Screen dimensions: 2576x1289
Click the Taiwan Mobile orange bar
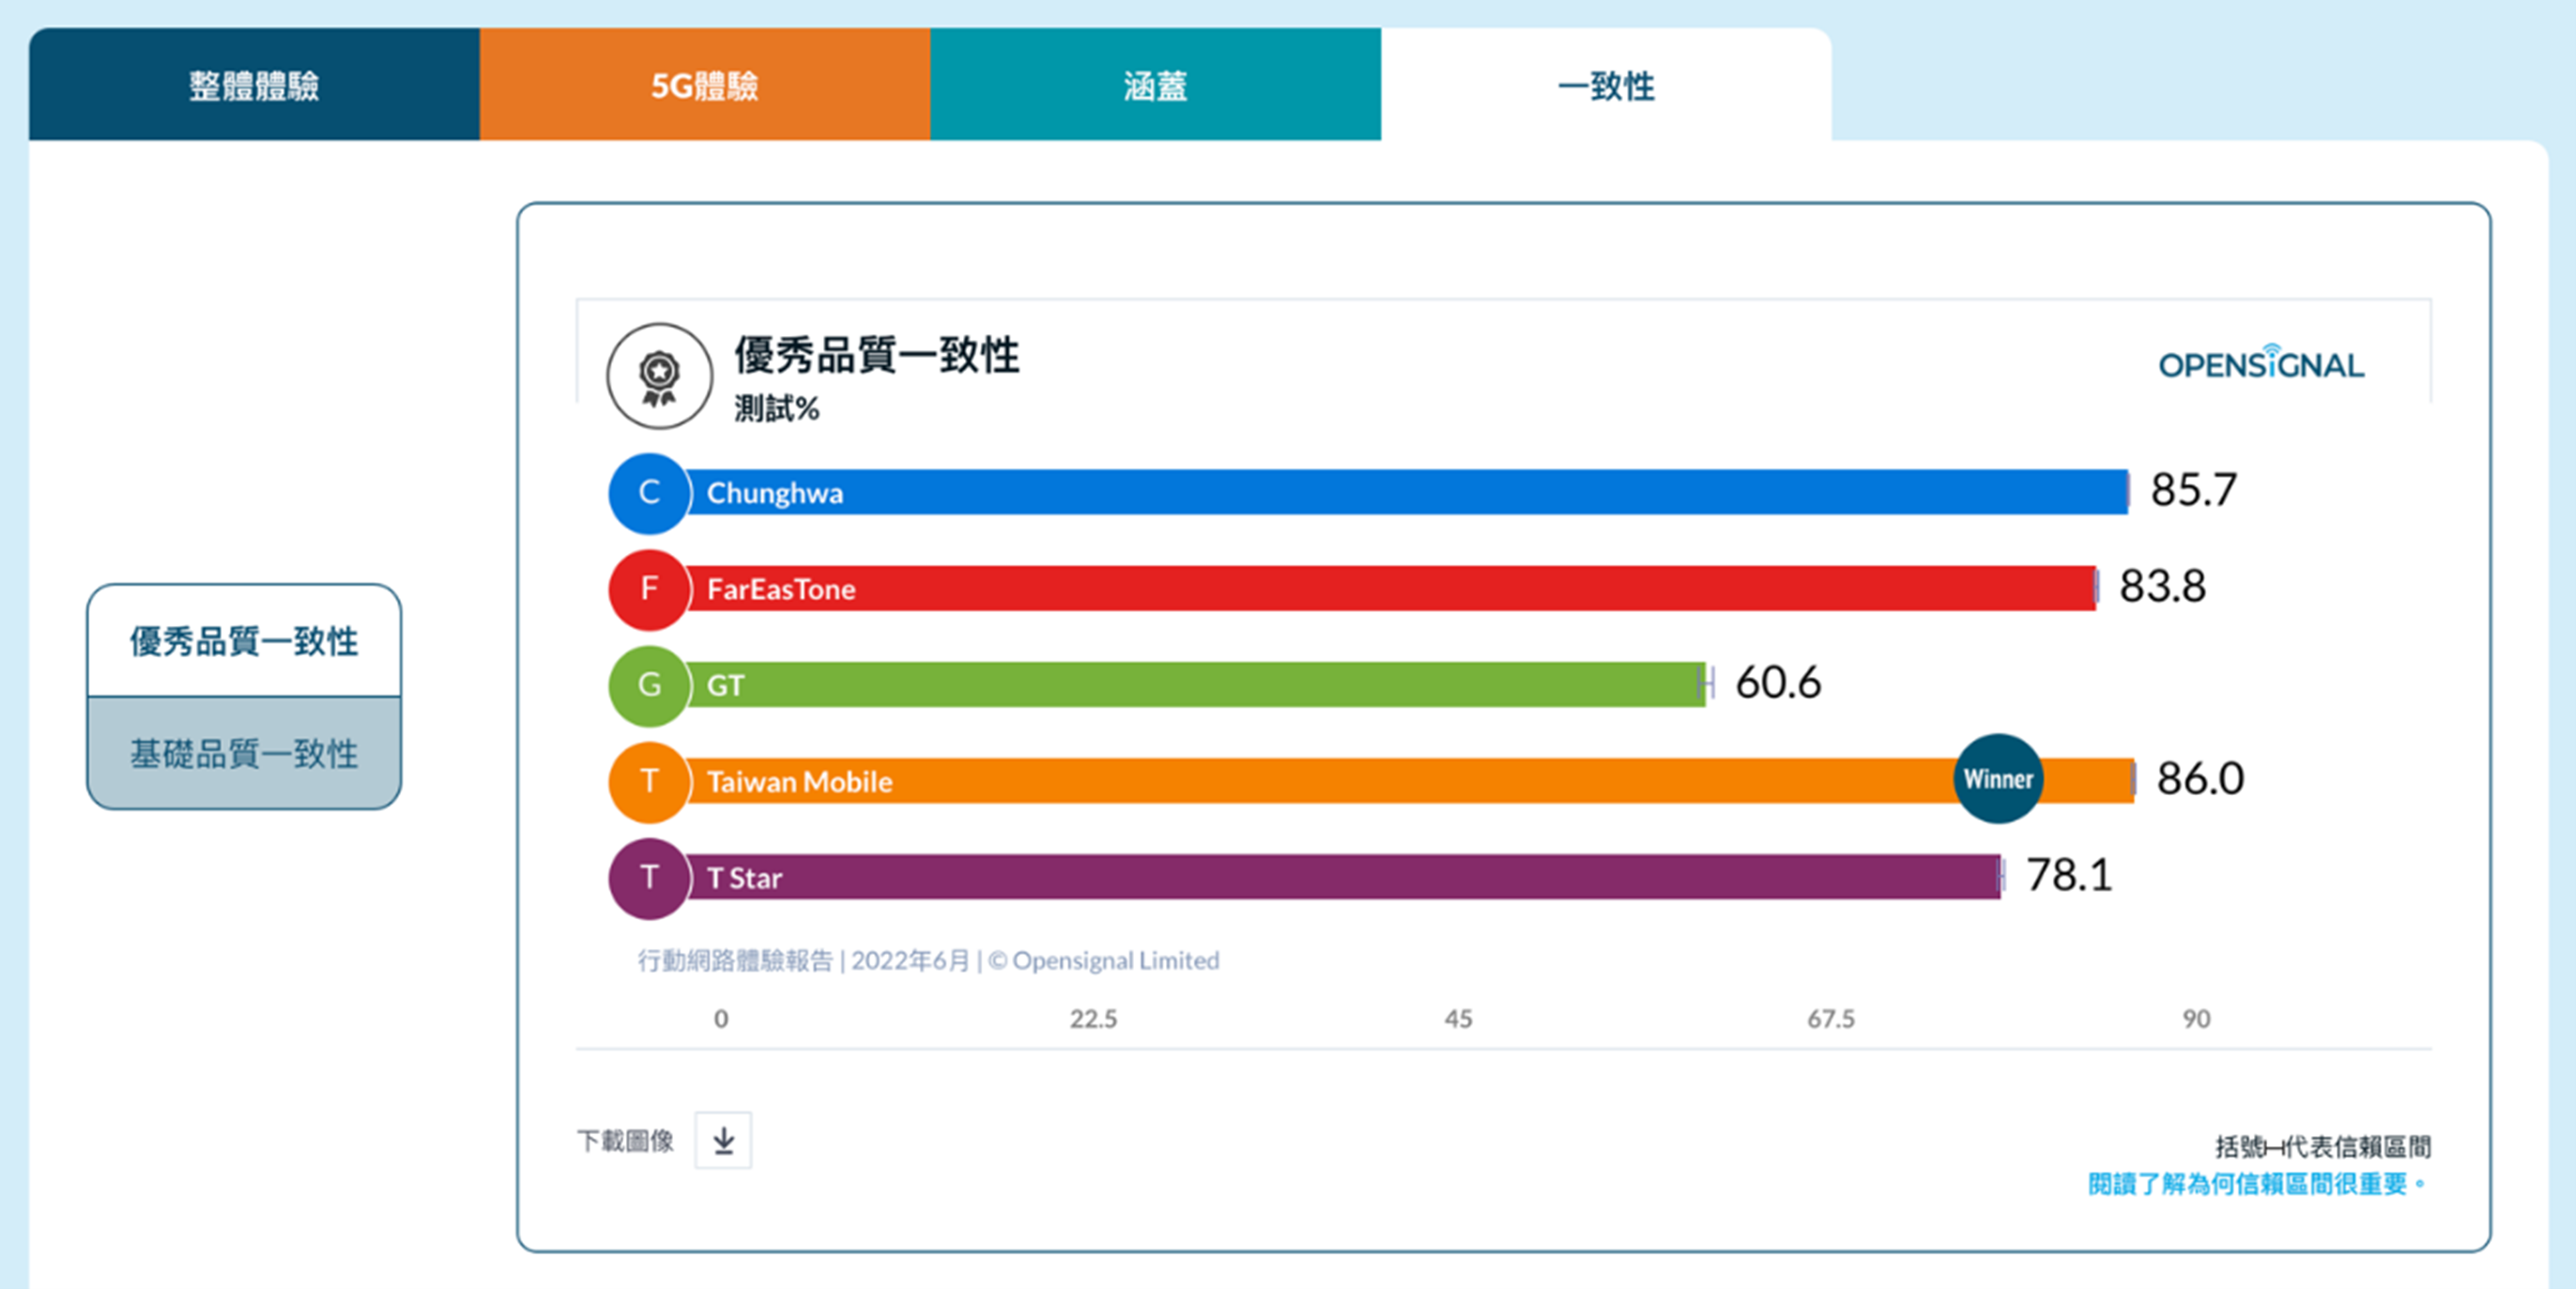(1400, 782)
